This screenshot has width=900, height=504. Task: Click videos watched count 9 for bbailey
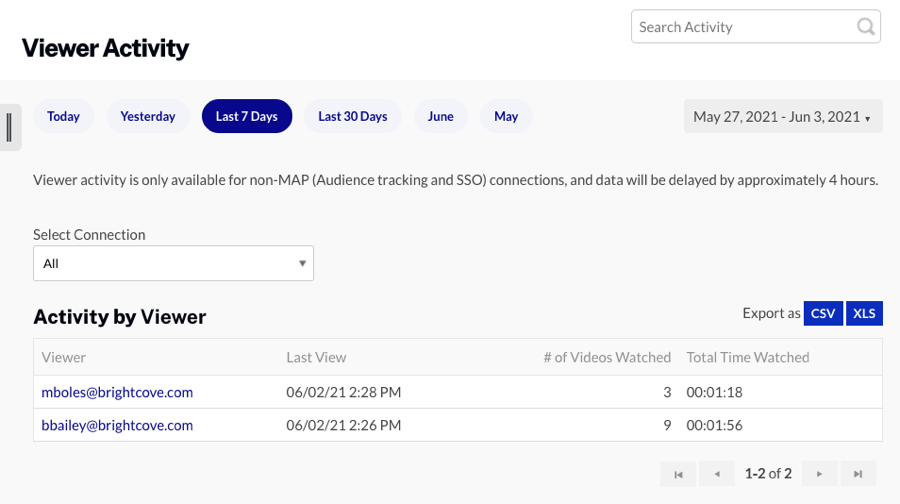pyautogui.click(x=667, y=425)
